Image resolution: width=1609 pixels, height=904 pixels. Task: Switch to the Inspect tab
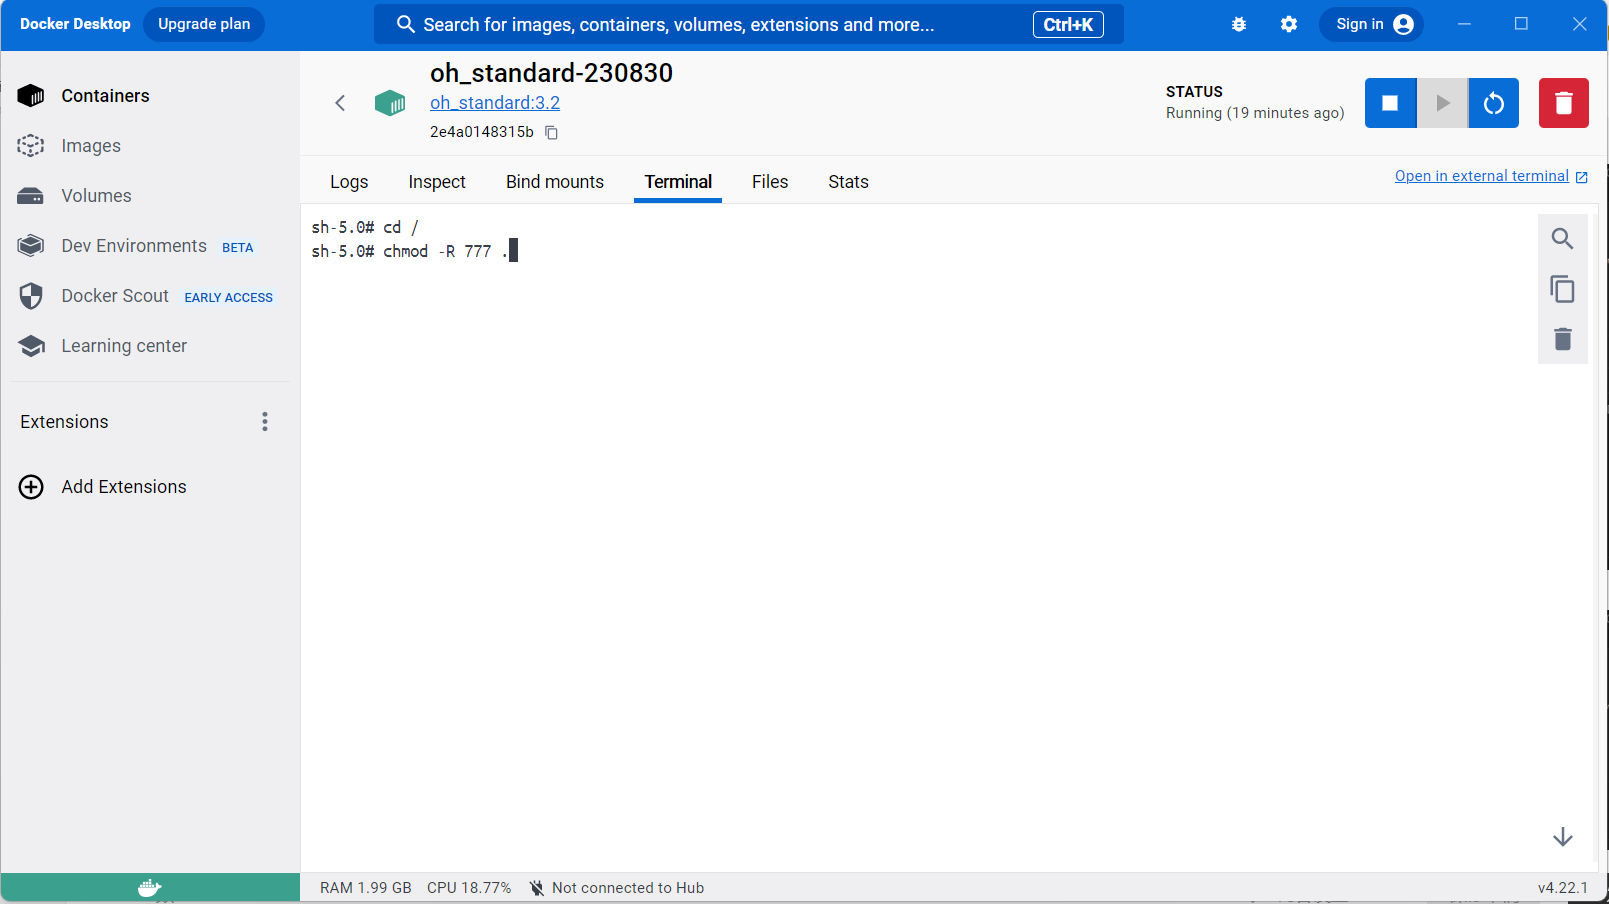437,182
